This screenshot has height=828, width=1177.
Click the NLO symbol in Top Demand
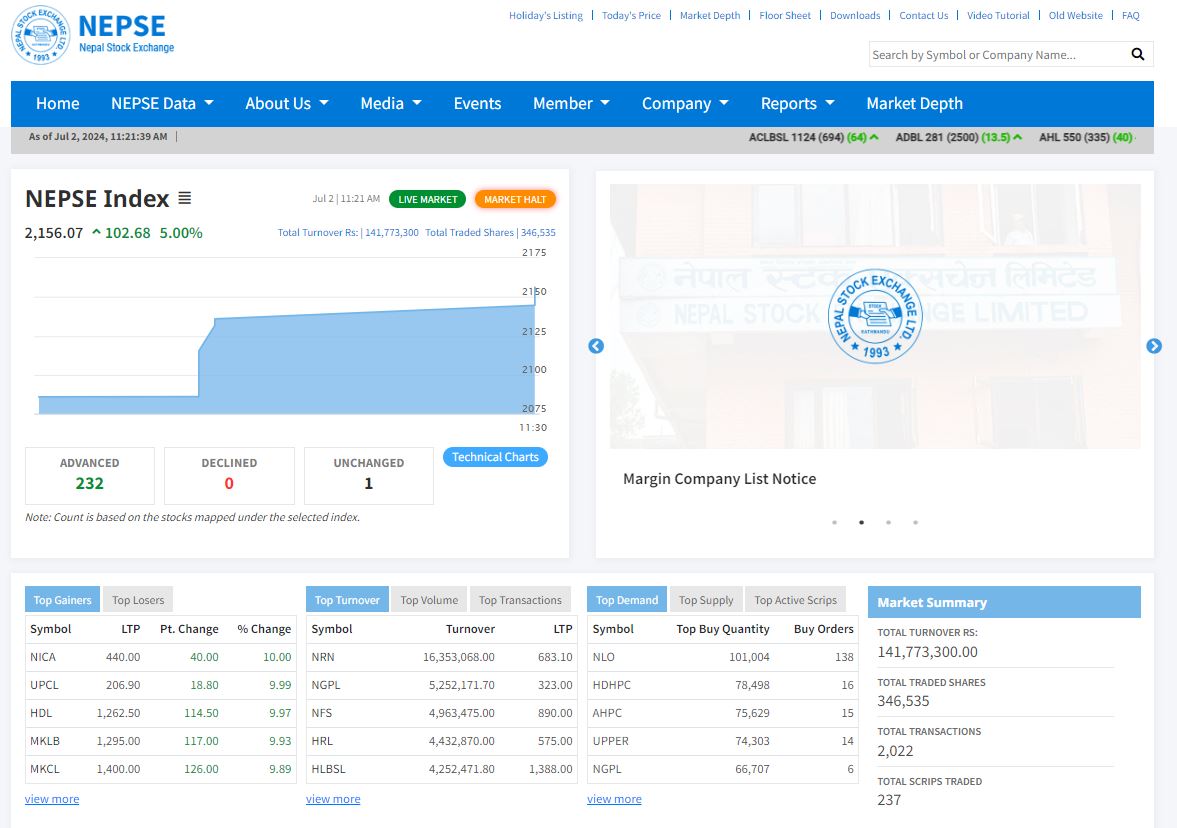click(604, 657)
